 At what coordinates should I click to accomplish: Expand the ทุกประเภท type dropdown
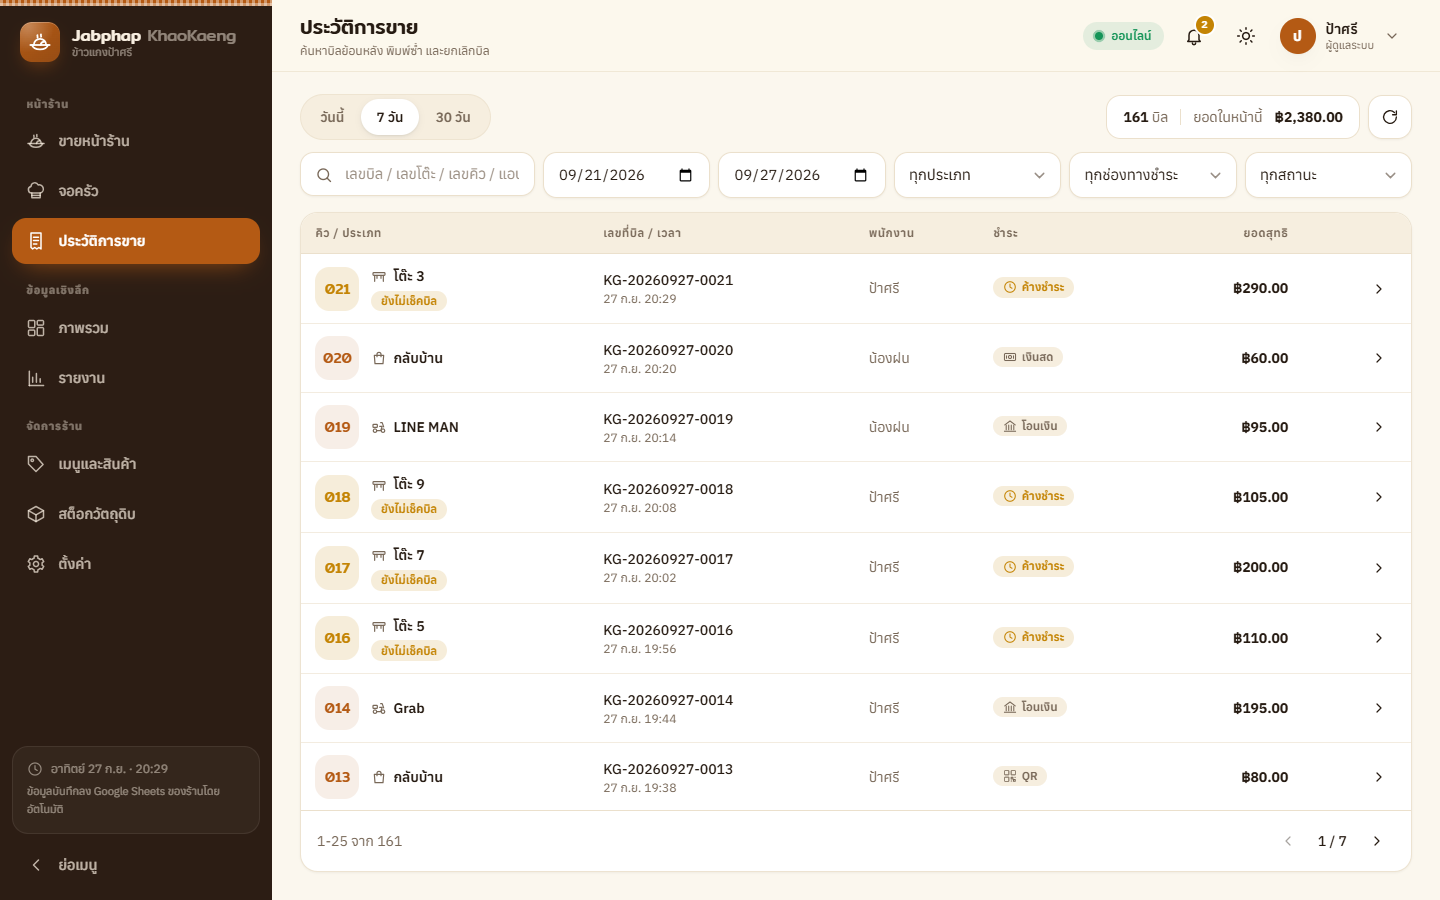click(x=977, y=175)
